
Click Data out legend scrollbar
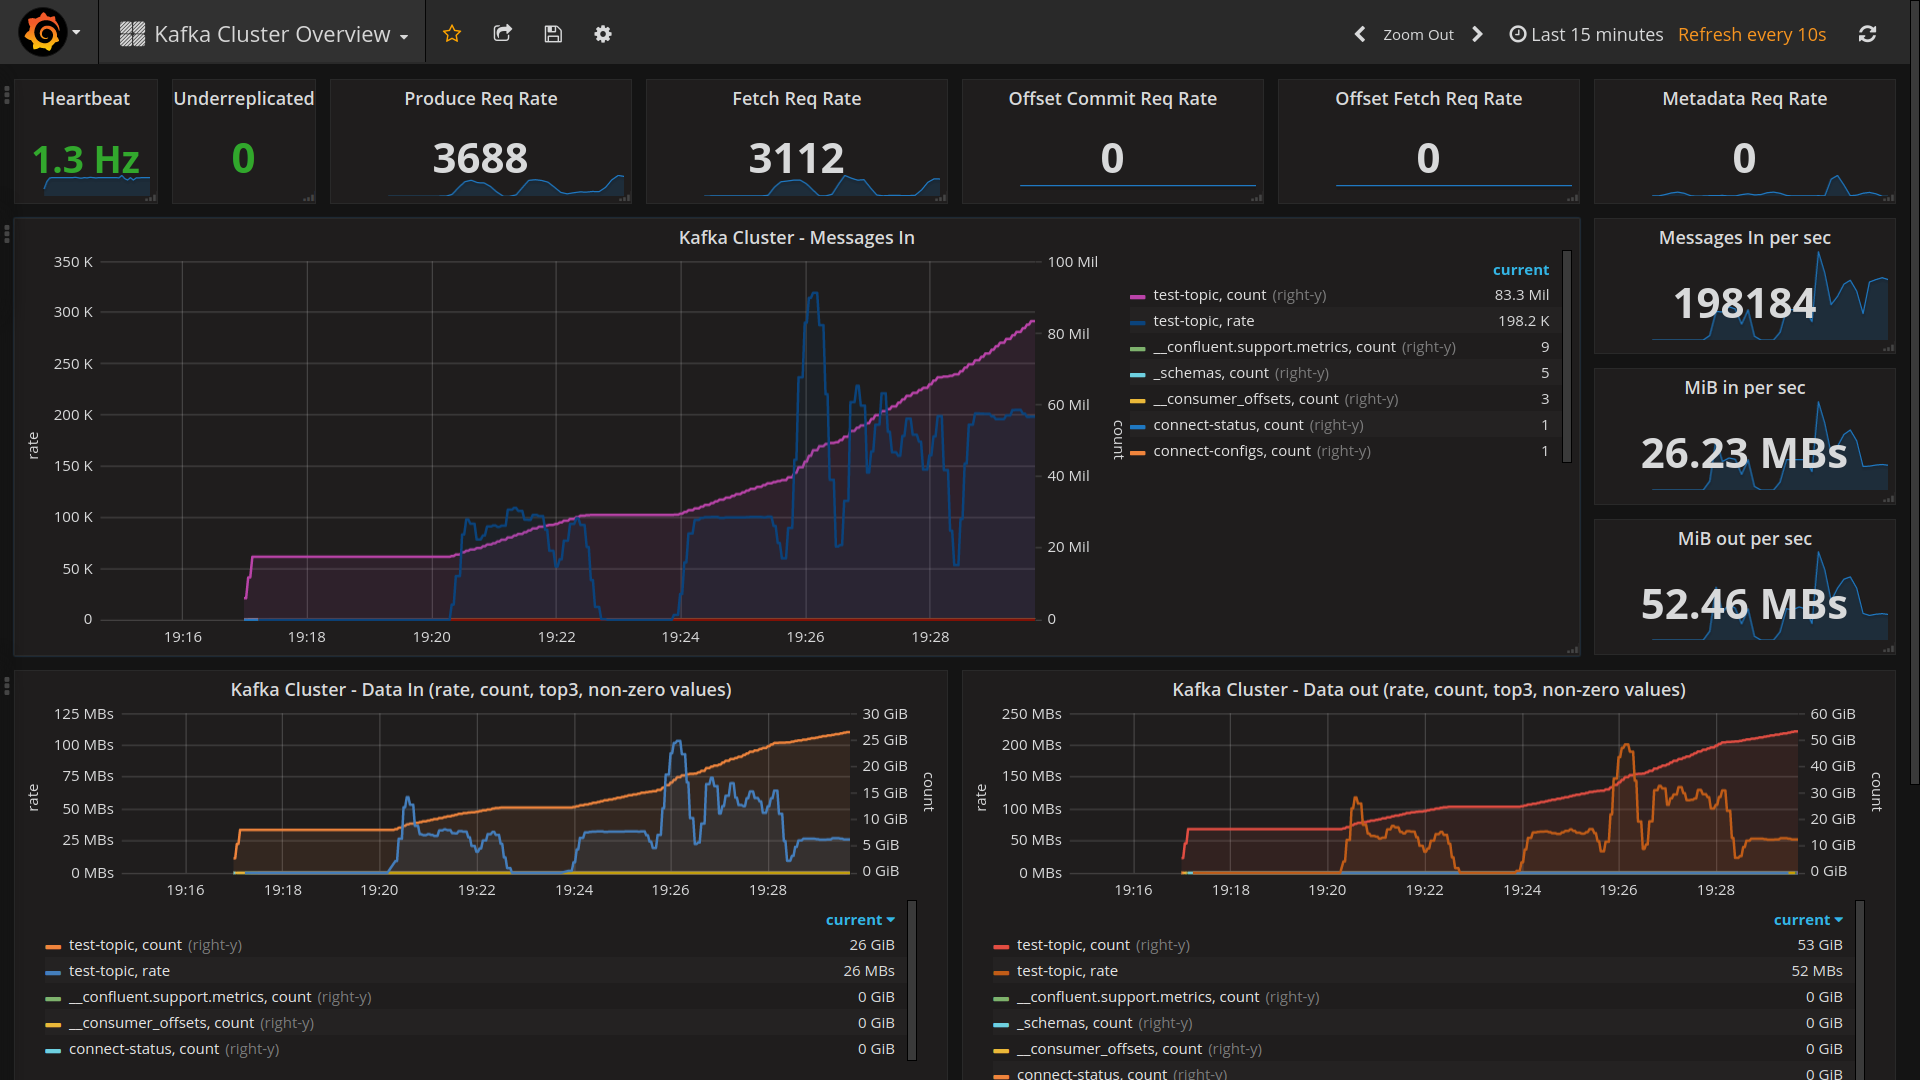point(1860,990)
